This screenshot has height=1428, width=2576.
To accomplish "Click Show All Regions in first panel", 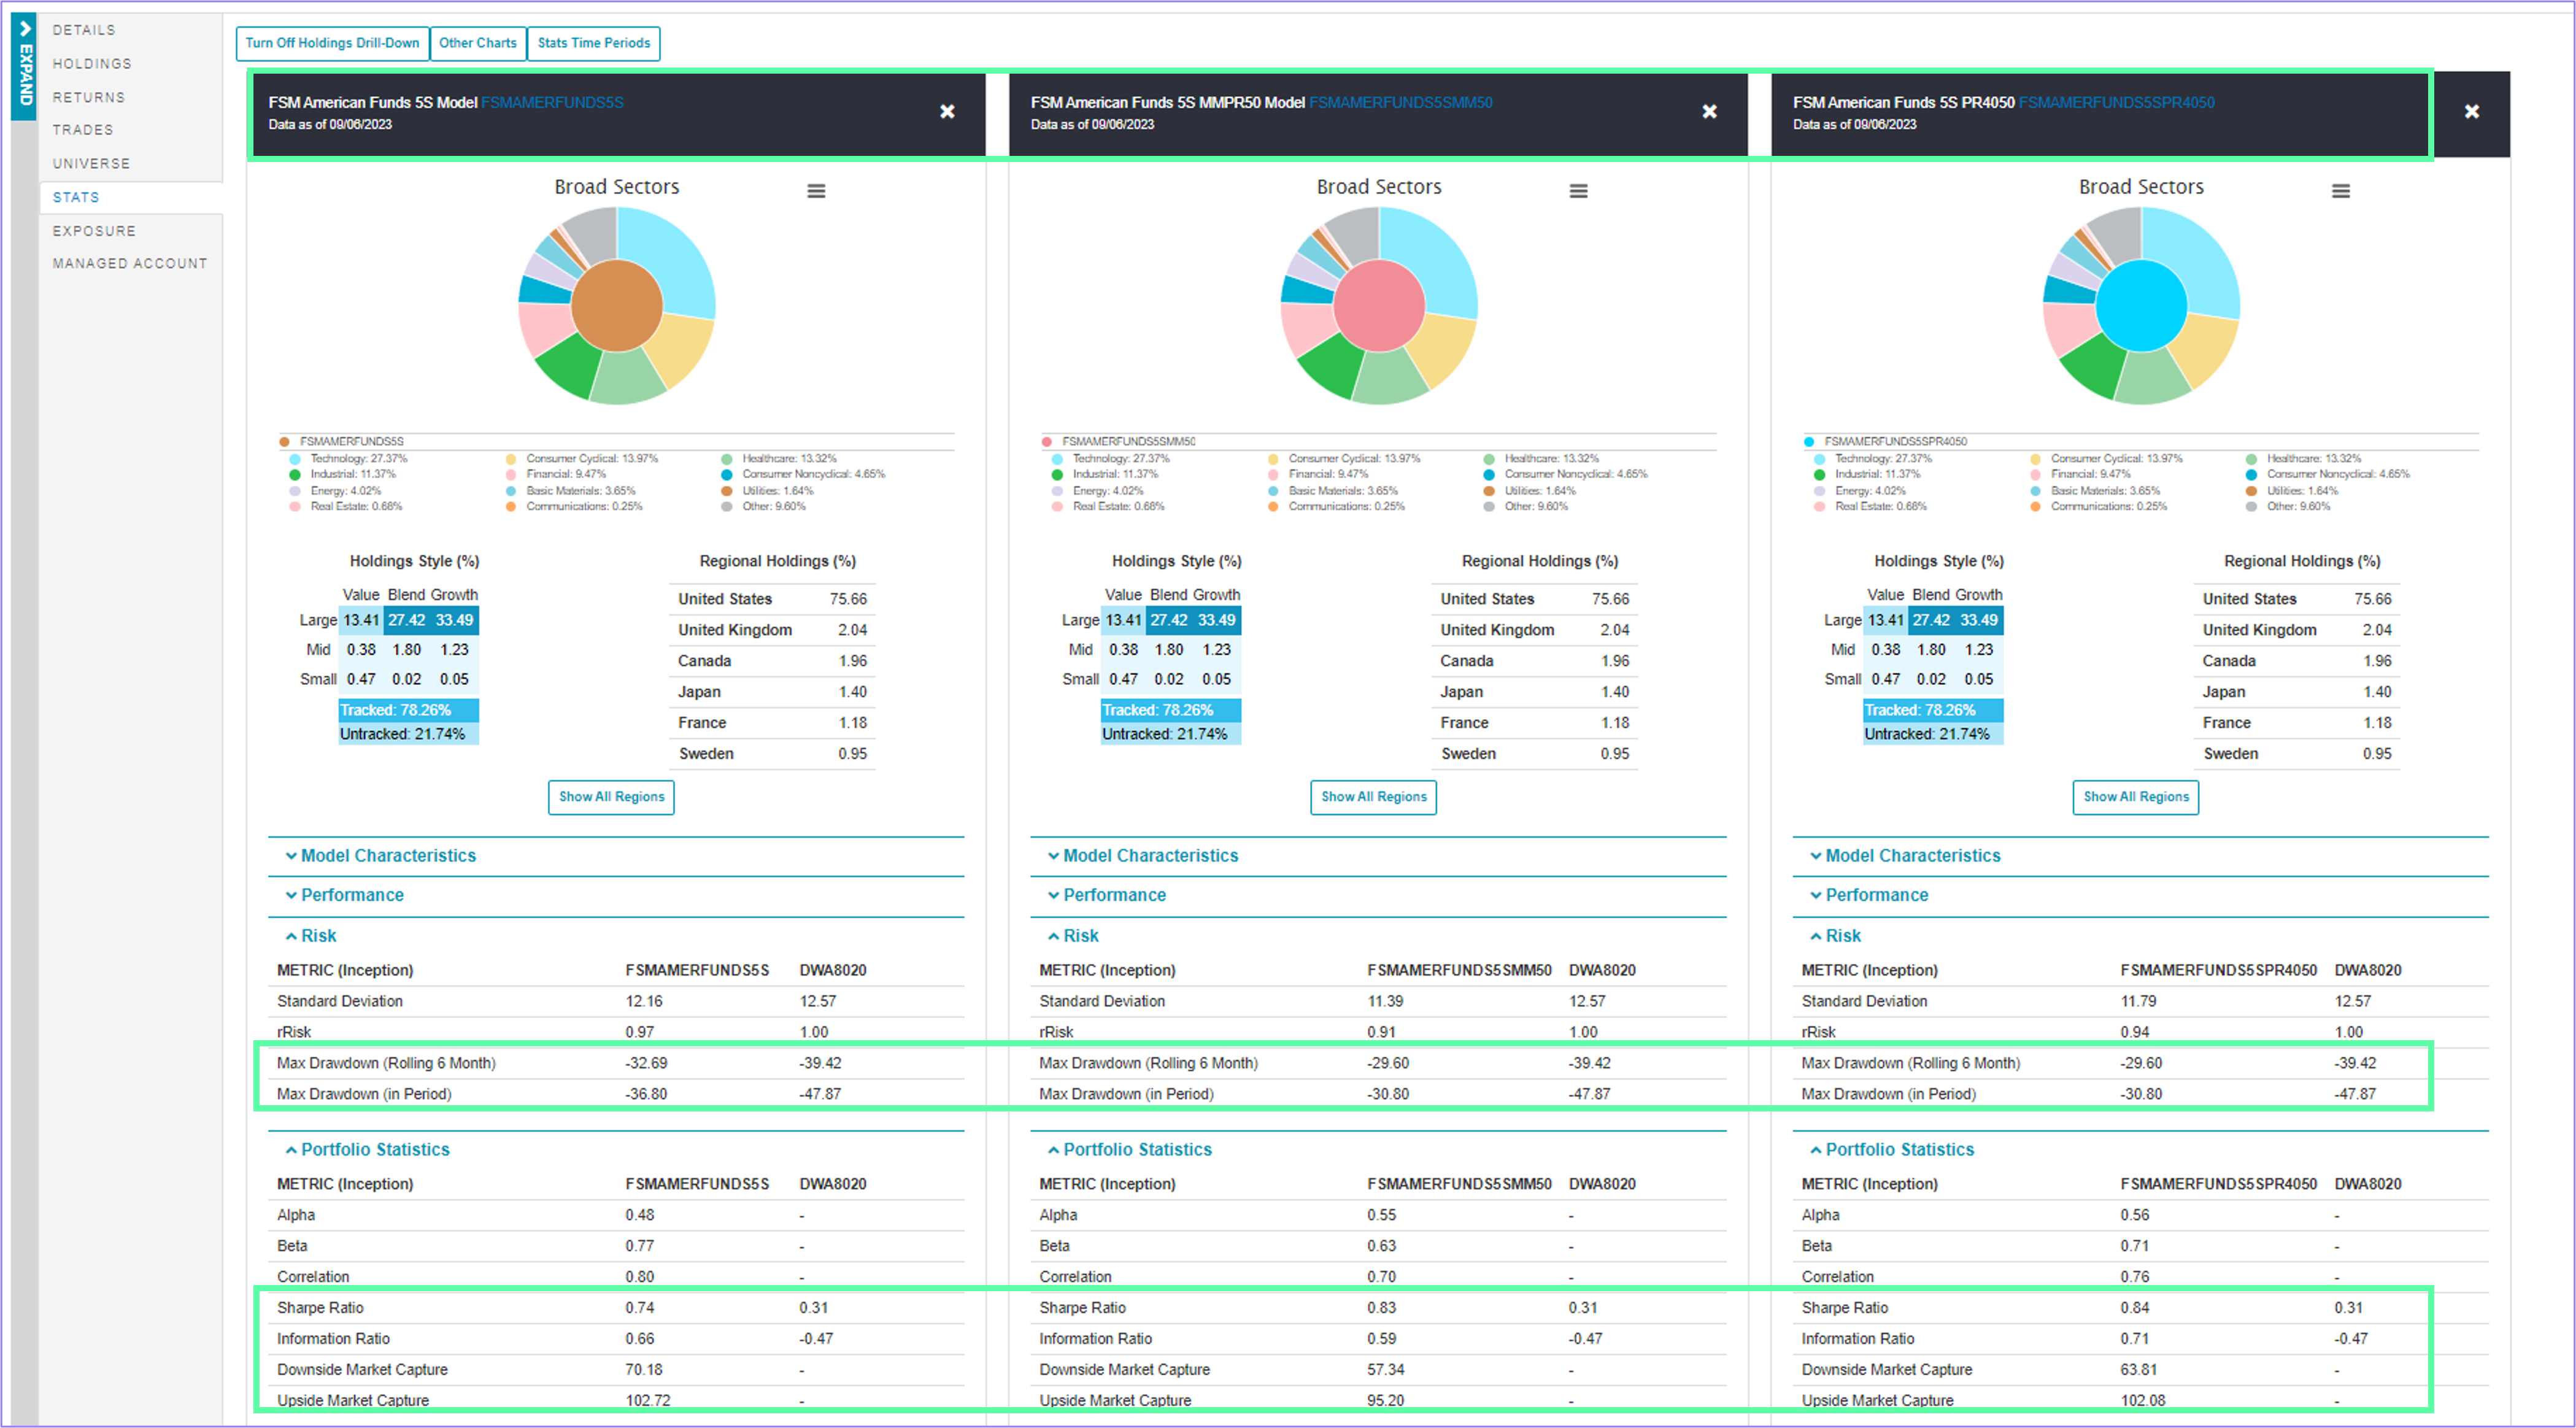I will (x=611, y=797).
